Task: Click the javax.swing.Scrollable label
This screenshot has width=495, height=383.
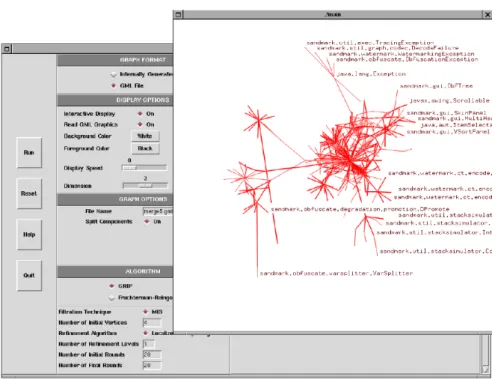Action: click(449, 101)
